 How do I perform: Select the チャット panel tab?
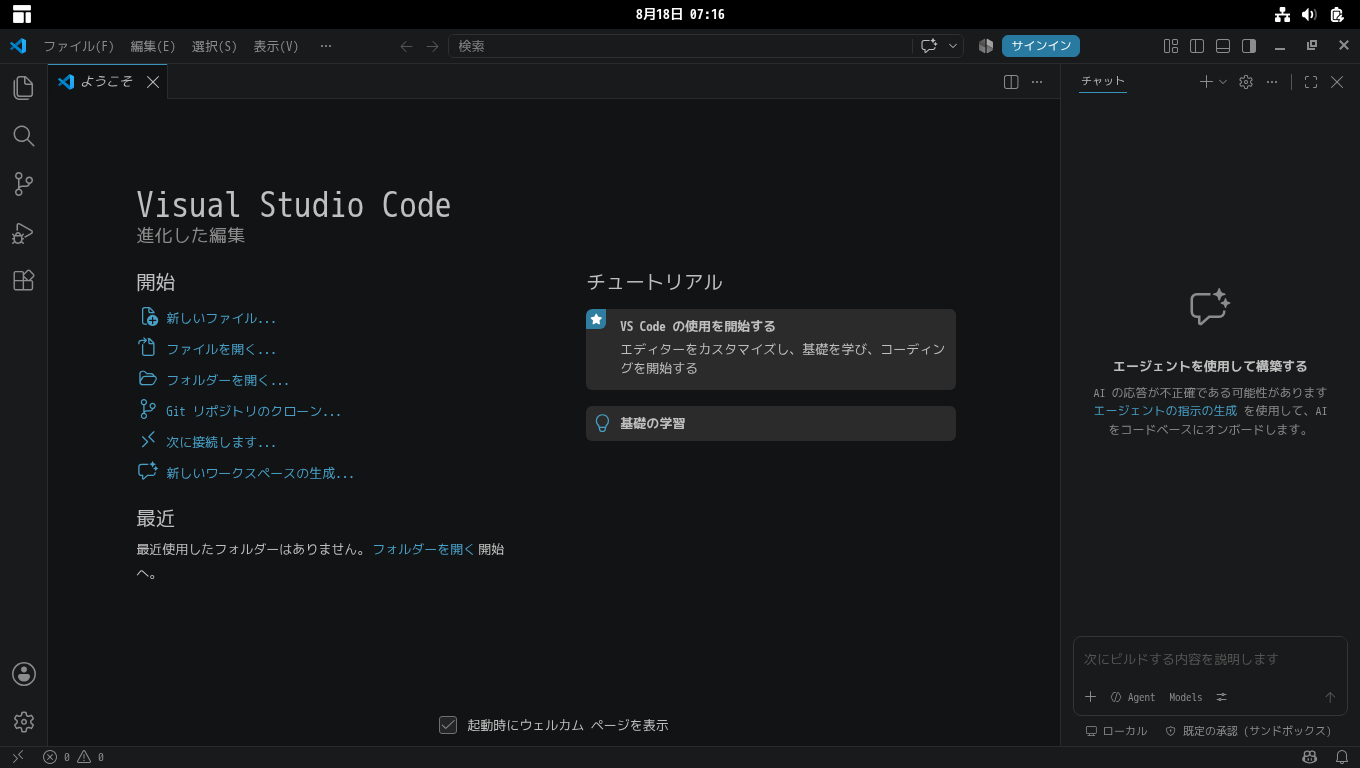[x=1103, y=81]
